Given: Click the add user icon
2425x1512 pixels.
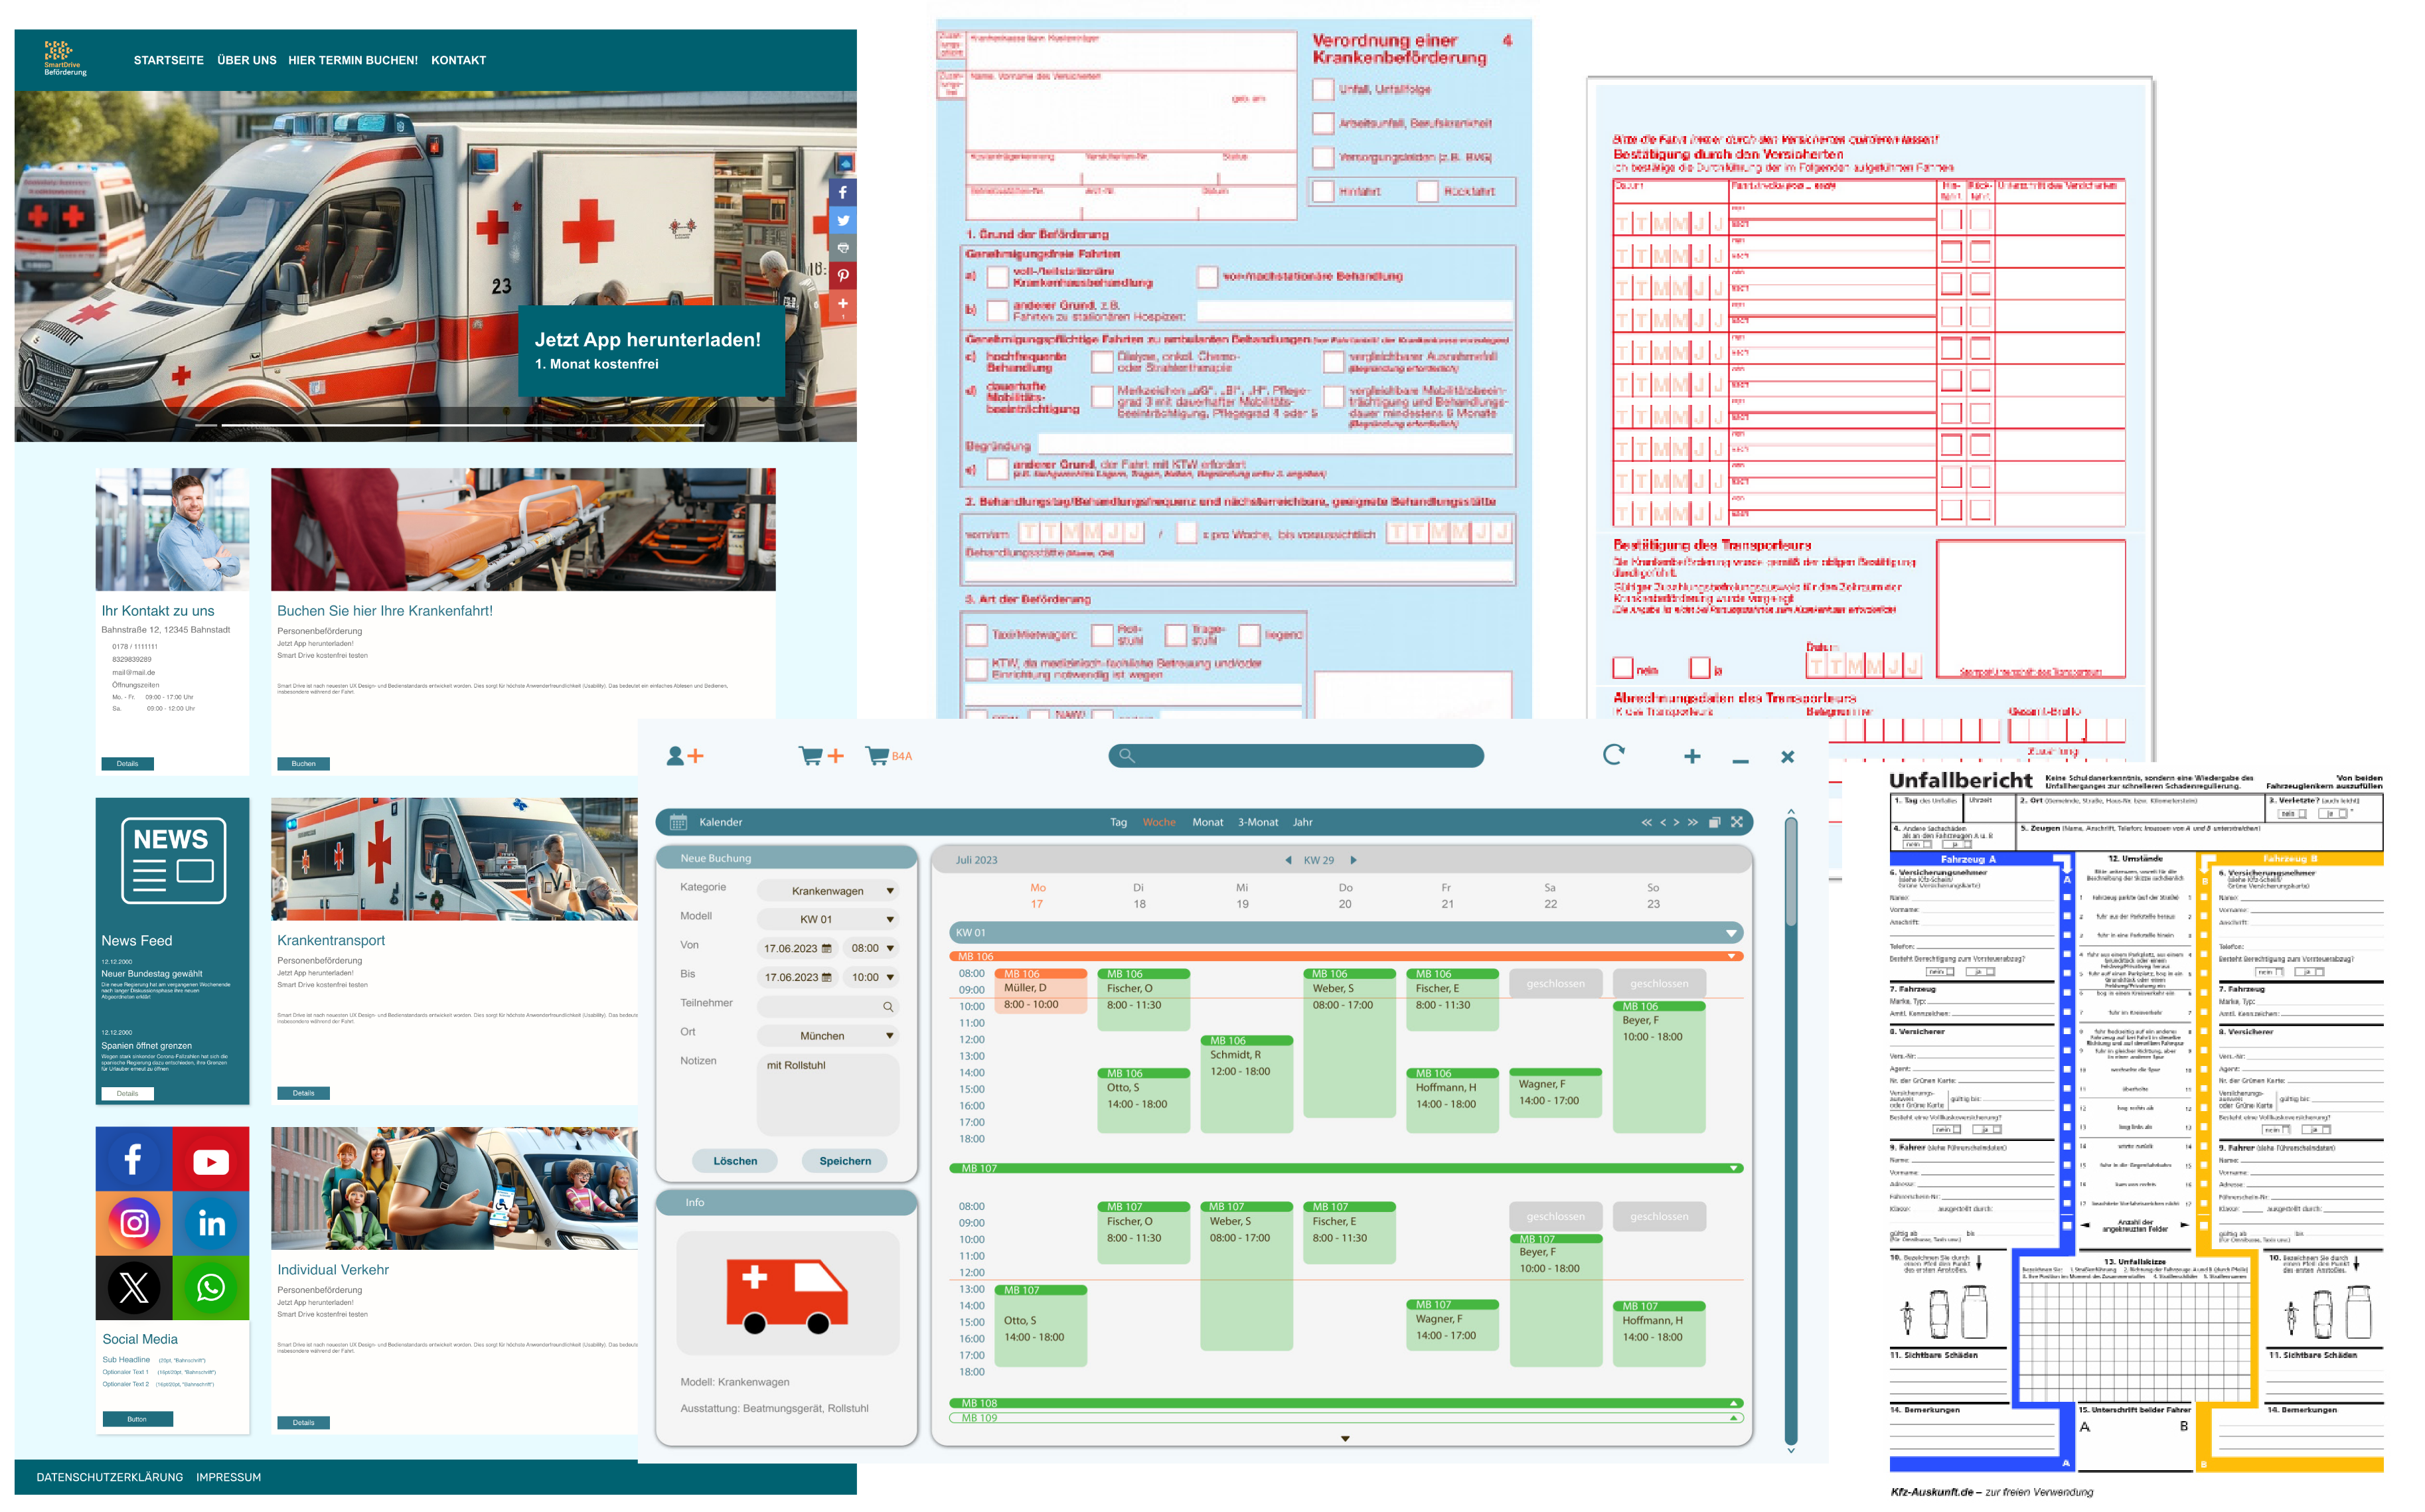Looking at the screenshot, I should tap(685, 756).
